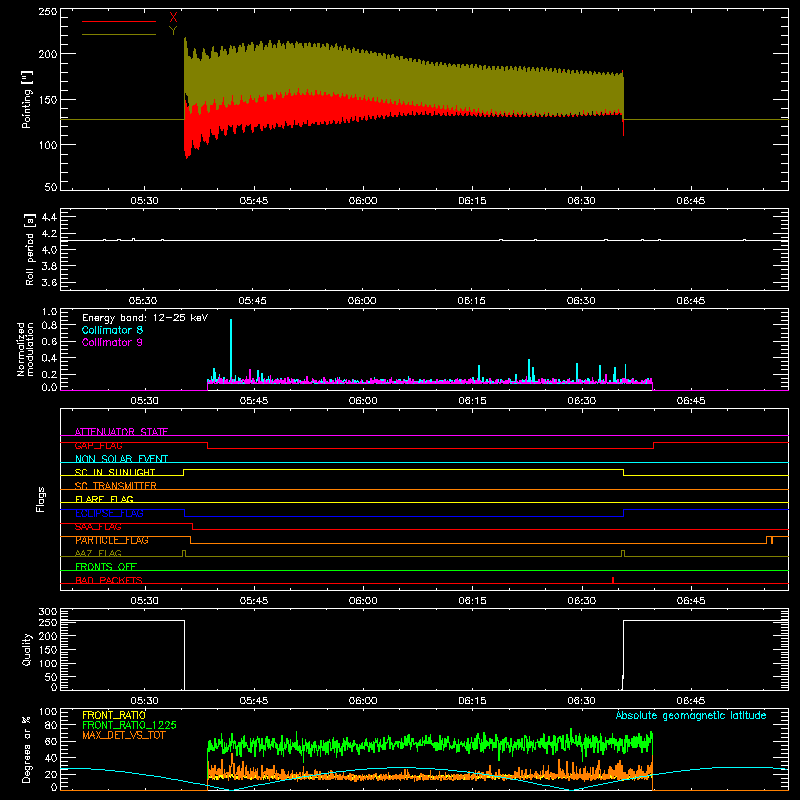Click the olive AAZ_FLAG label
Image resolution: width=800 pixels, height=800 pixels.
click(98, 553)
